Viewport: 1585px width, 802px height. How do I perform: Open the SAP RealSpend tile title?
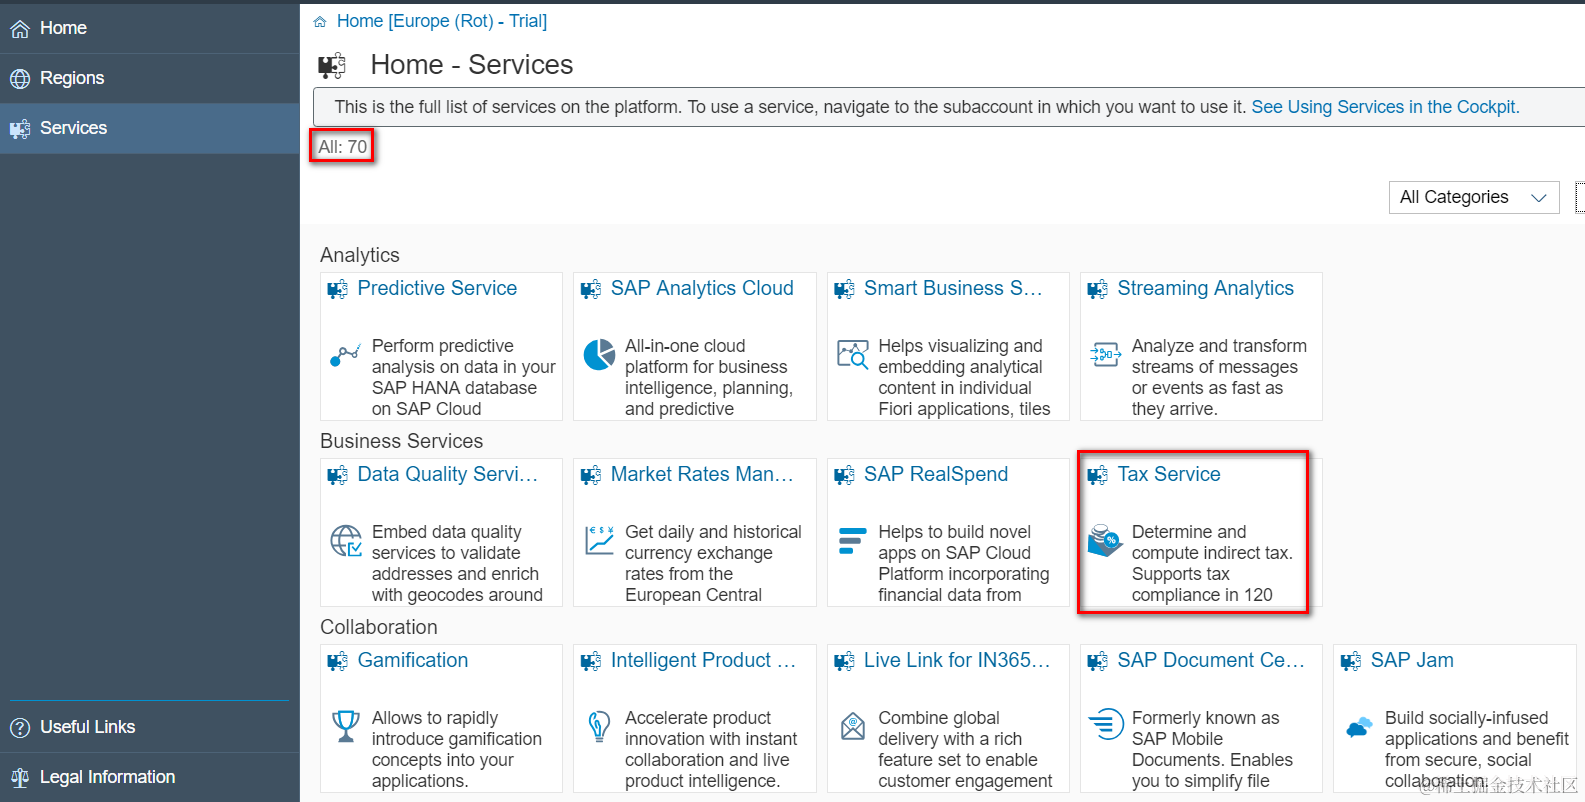936,474
